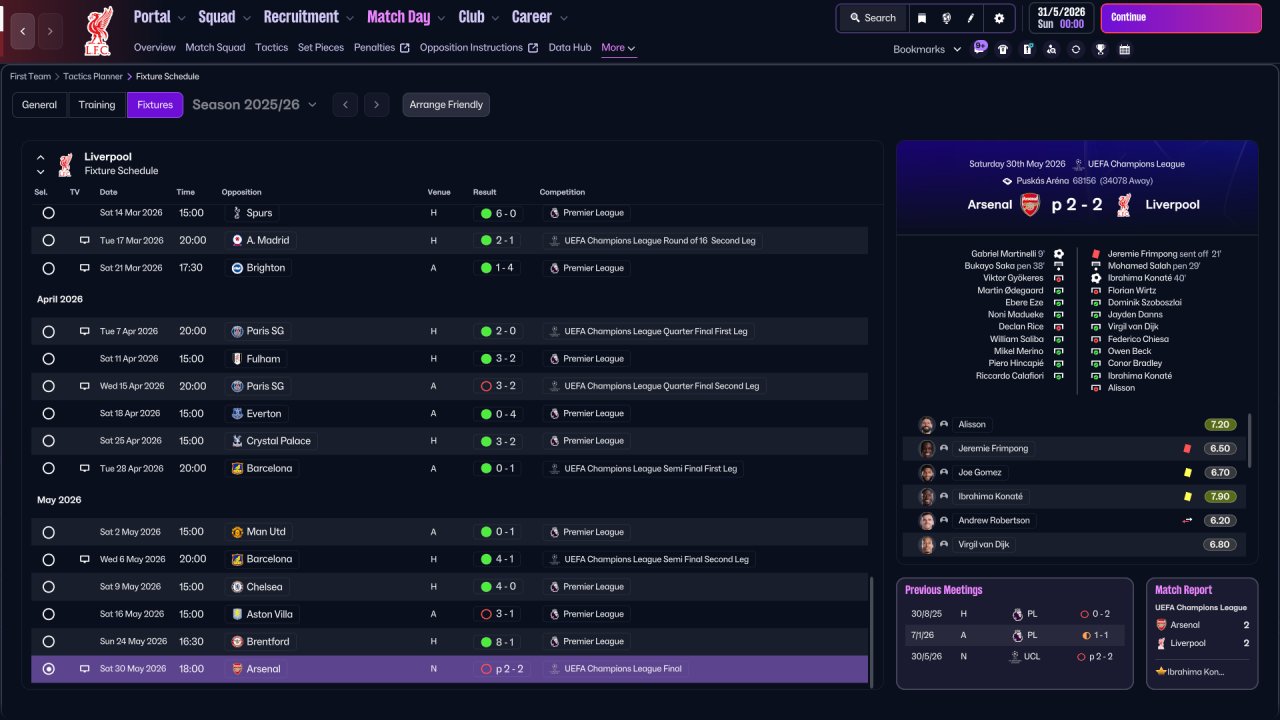Expand the Squad menu dropdown

(246, 18)
